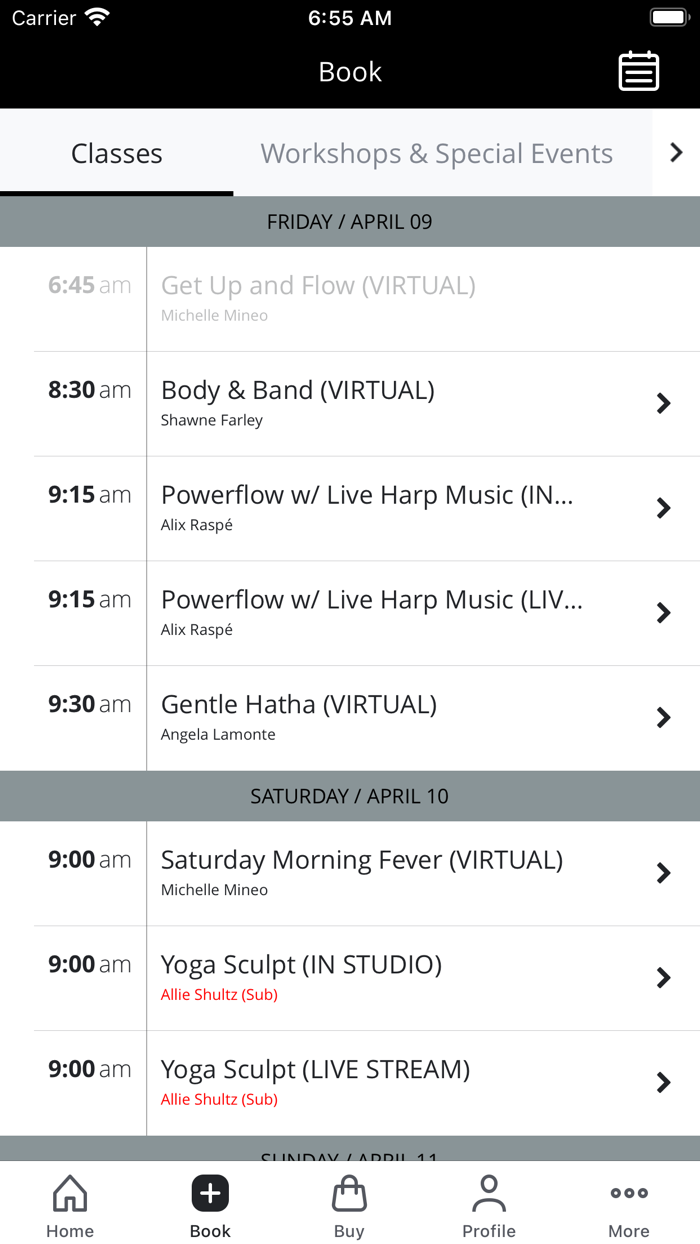Tap the Home house icon

(70, 1194)
